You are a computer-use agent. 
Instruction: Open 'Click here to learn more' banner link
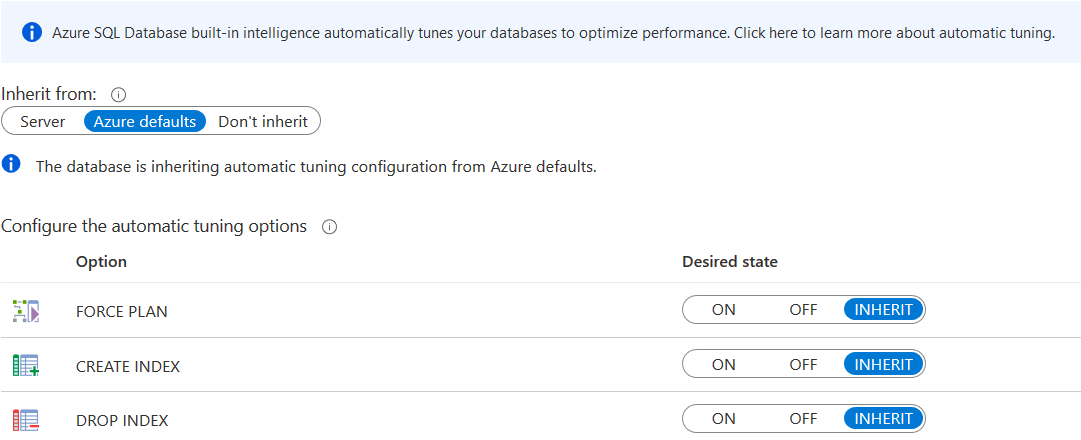pos(894,33)
